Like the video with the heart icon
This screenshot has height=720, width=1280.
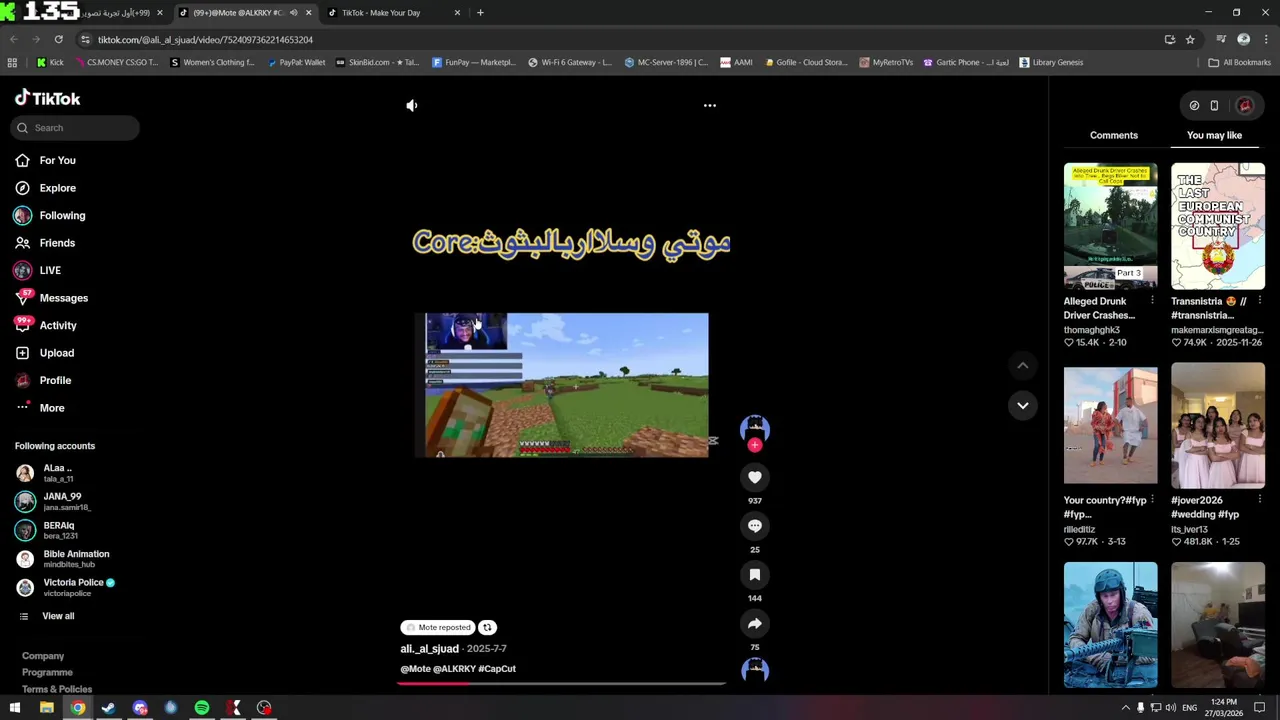click(x=755, y=477)
